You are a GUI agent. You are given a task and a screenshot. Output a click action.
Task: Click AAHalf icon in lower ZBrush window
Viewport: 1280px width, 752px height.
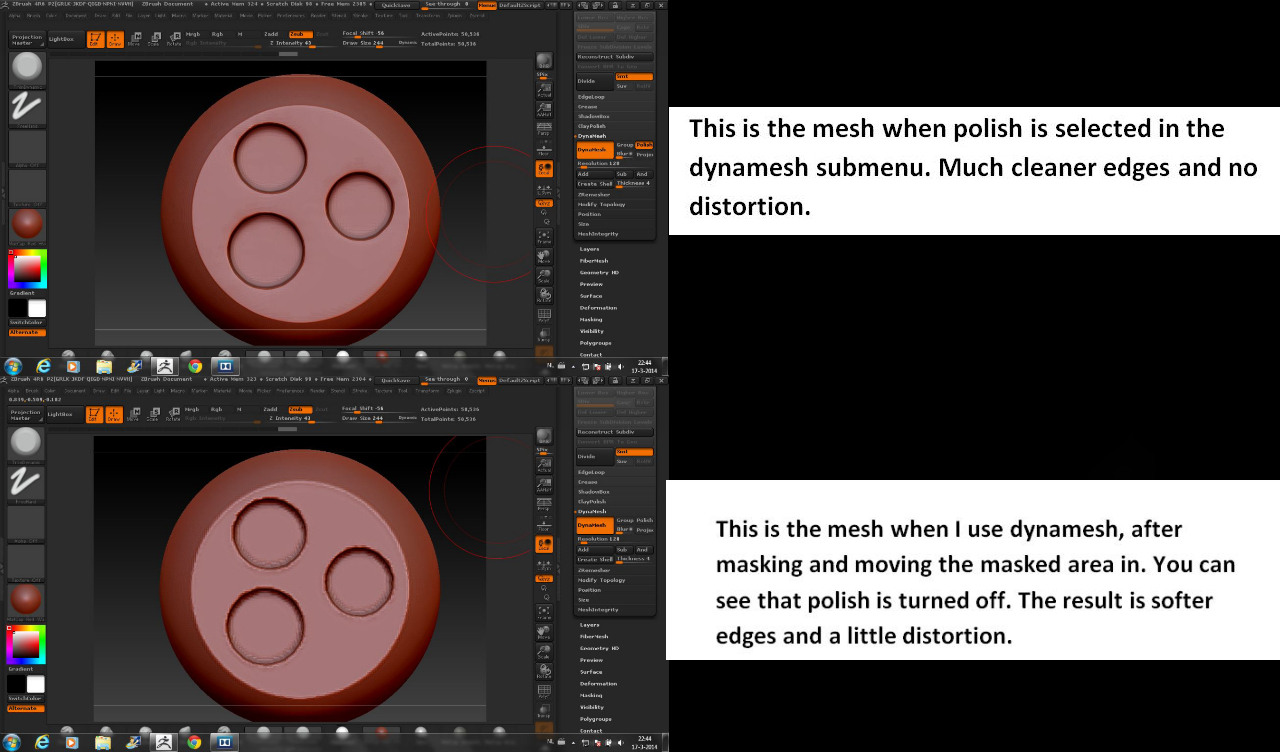coord(544,484)
